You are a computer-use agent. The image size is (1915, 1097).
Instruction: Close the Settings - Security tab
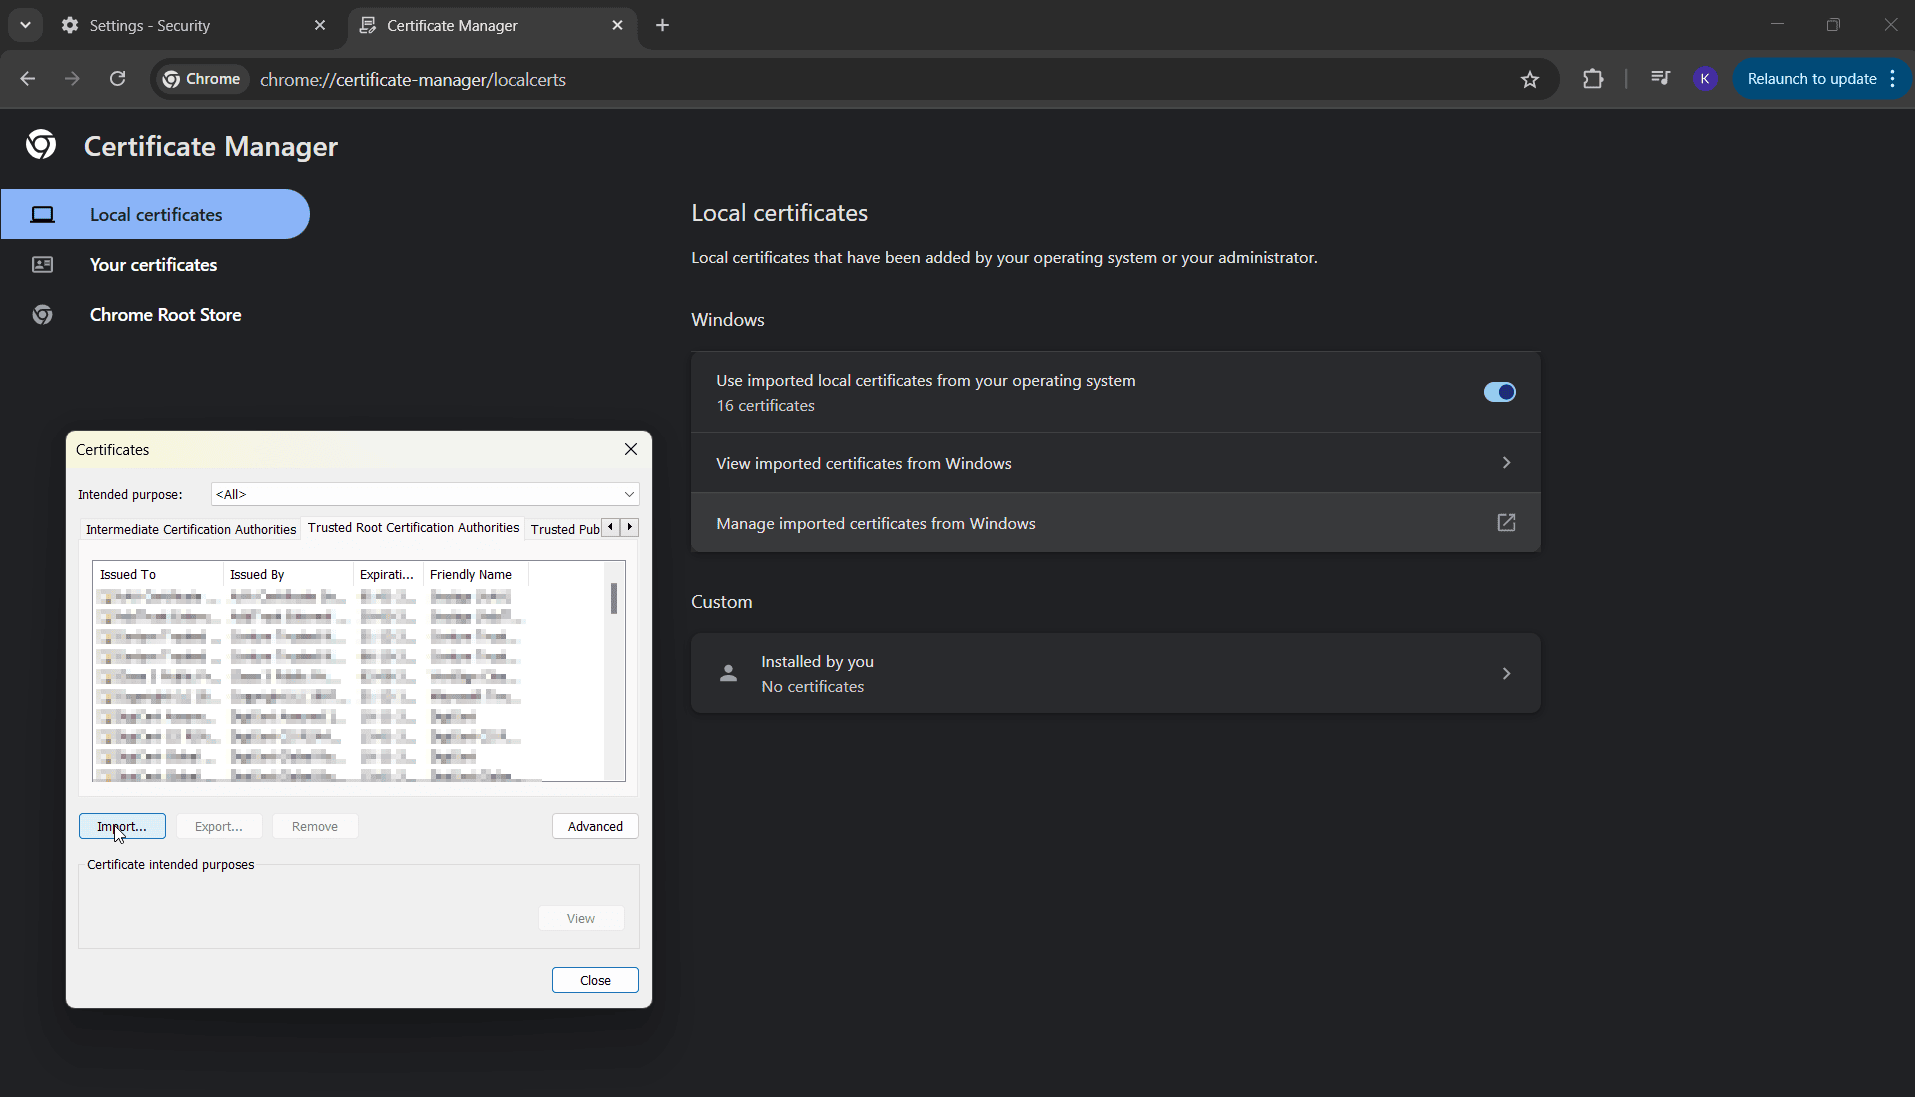tap(320, 25)
